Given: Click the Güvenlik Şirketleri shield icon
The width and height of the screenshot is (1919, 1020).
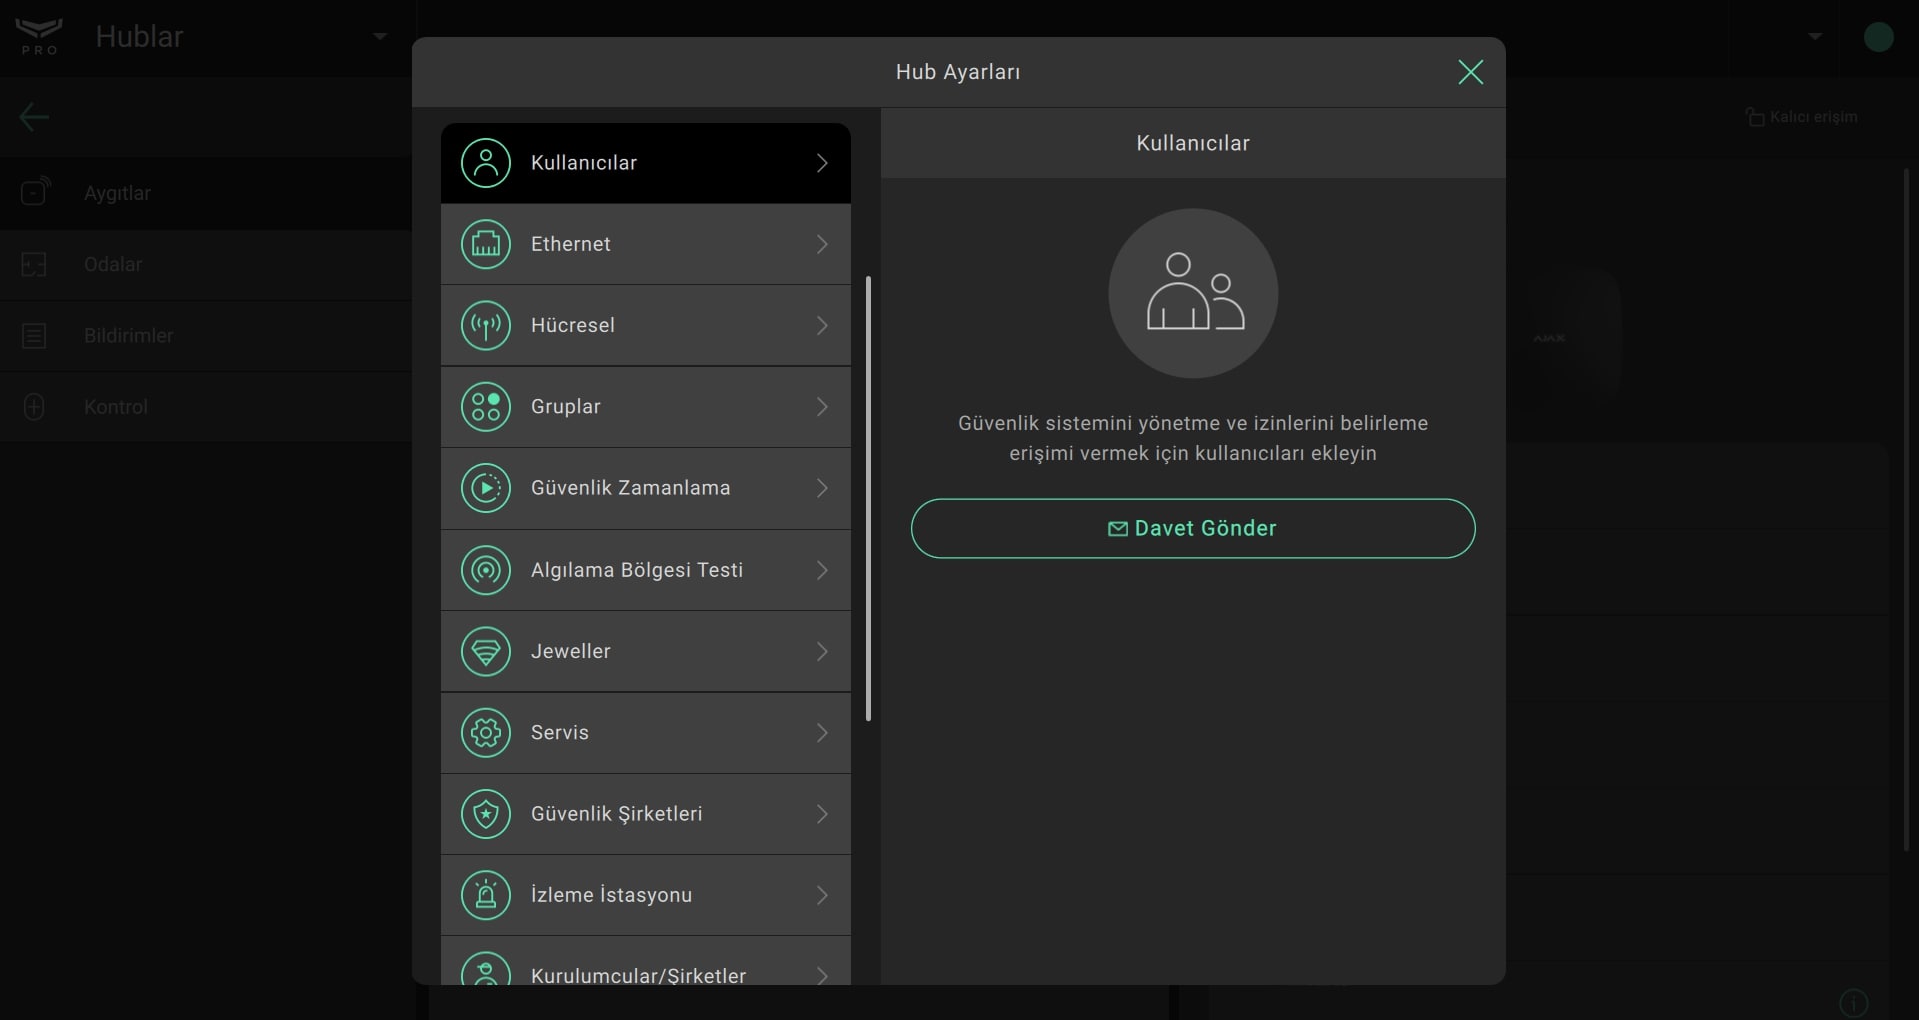Looking at the screenshot, I should (486, 814).
